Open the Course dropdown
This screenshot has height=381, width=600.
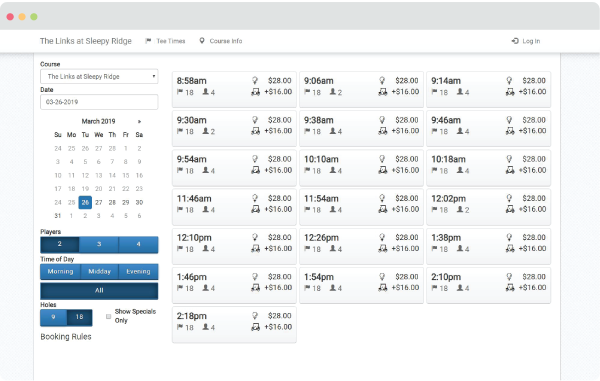pyautogui.click(x=99, y=77)
